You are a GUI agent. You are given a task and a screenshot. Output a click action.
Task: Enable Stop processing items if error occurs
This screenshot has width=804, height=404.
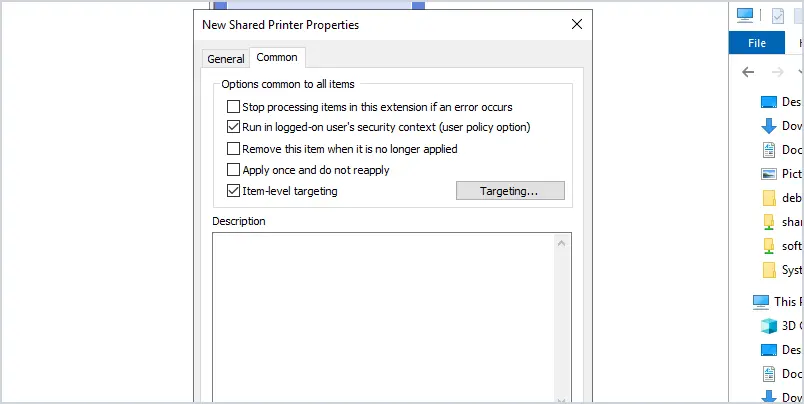pyautogui.click(x=233, y=107)
